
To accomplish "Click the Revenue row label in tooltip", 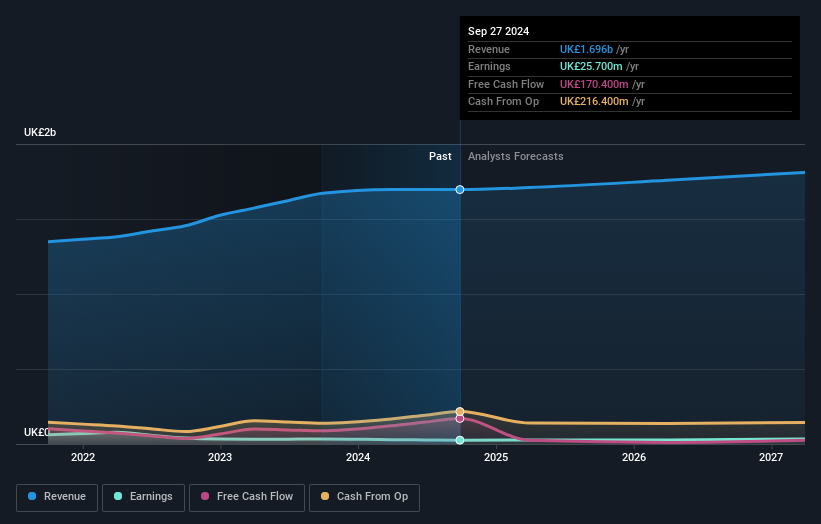I will click(489, 49).
